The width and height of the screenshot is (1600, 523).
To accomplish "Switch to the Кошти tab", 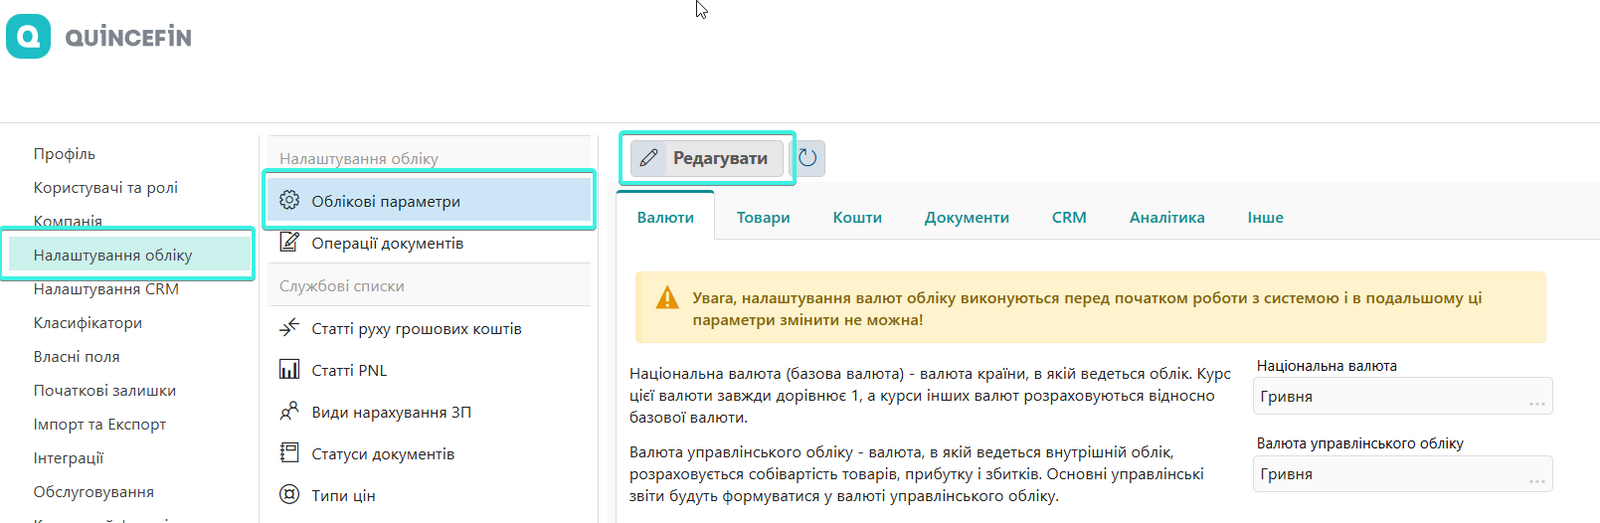I will [857, 217].
